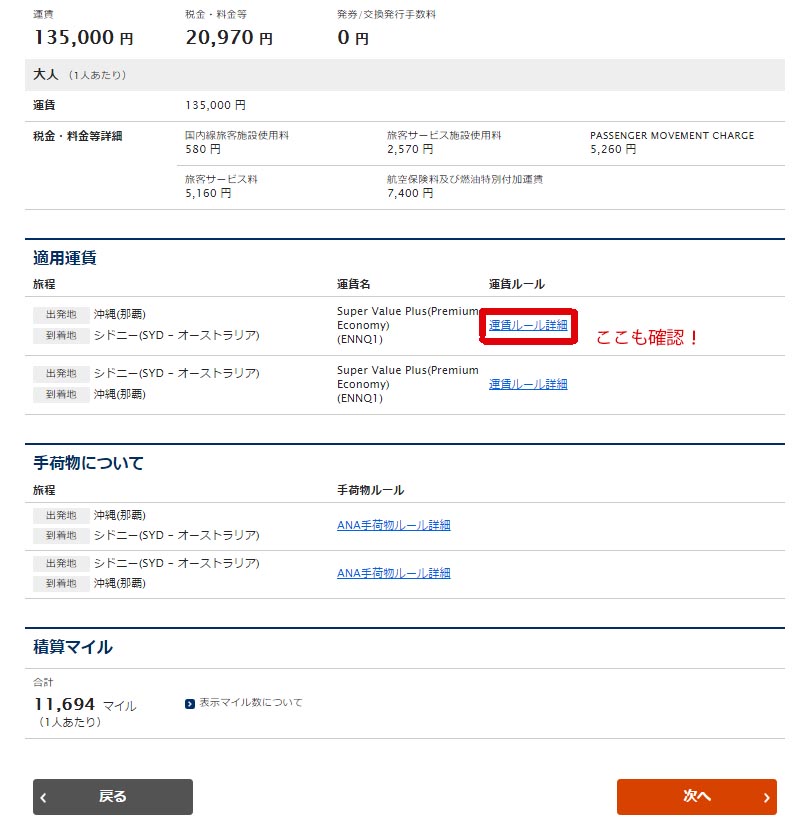Click the 積算マイル section heading

tap(73, 647)
